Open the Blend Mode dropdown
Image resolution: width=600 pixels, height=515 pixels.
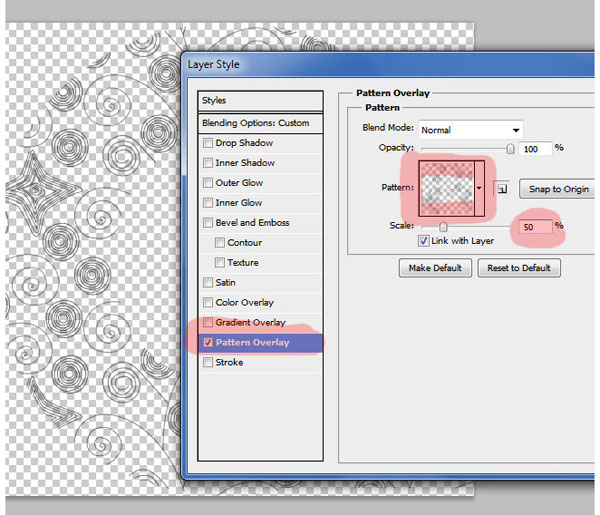470,130
